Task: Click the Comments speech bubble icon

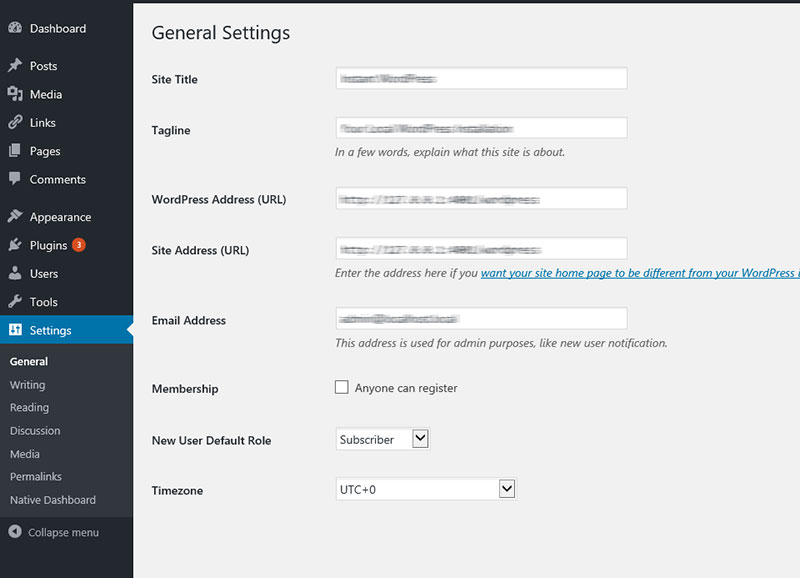Action: [15, 179]
